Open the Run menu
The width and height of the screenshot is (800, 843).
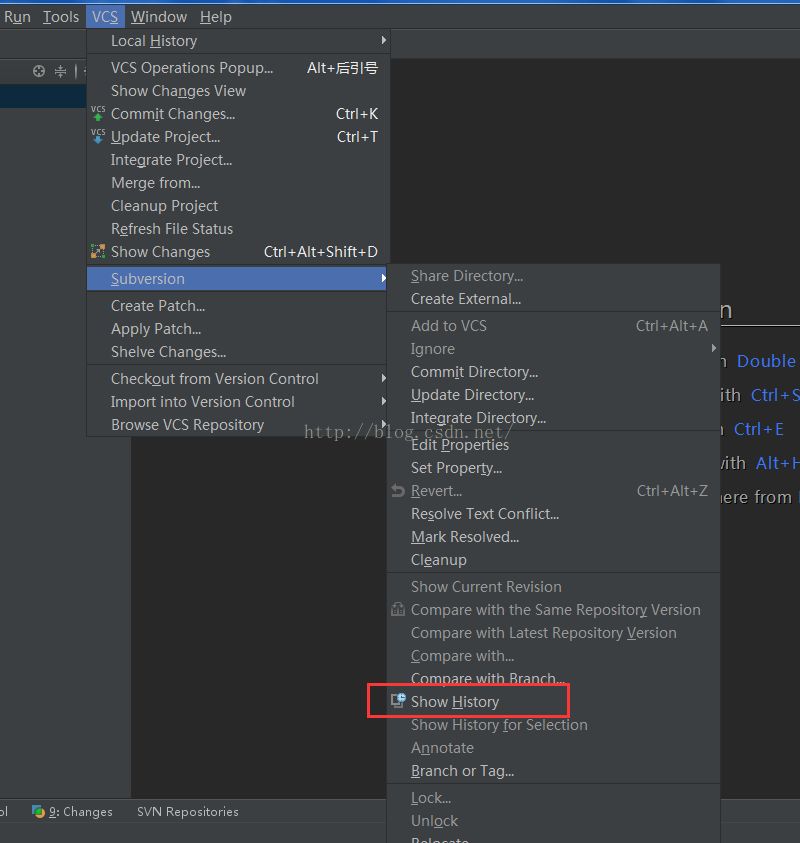pos(17,17)
